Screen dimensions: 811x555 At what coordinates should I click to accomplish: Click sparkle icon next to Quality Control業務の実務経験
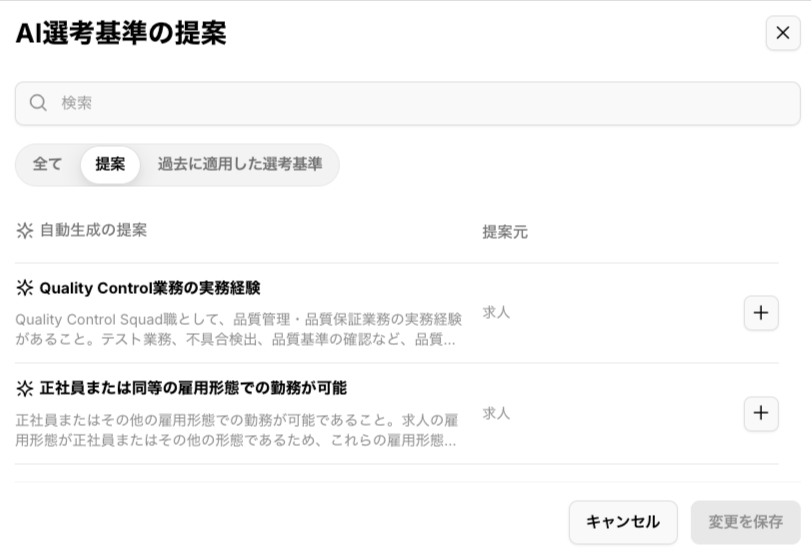[x=25, y=288]
